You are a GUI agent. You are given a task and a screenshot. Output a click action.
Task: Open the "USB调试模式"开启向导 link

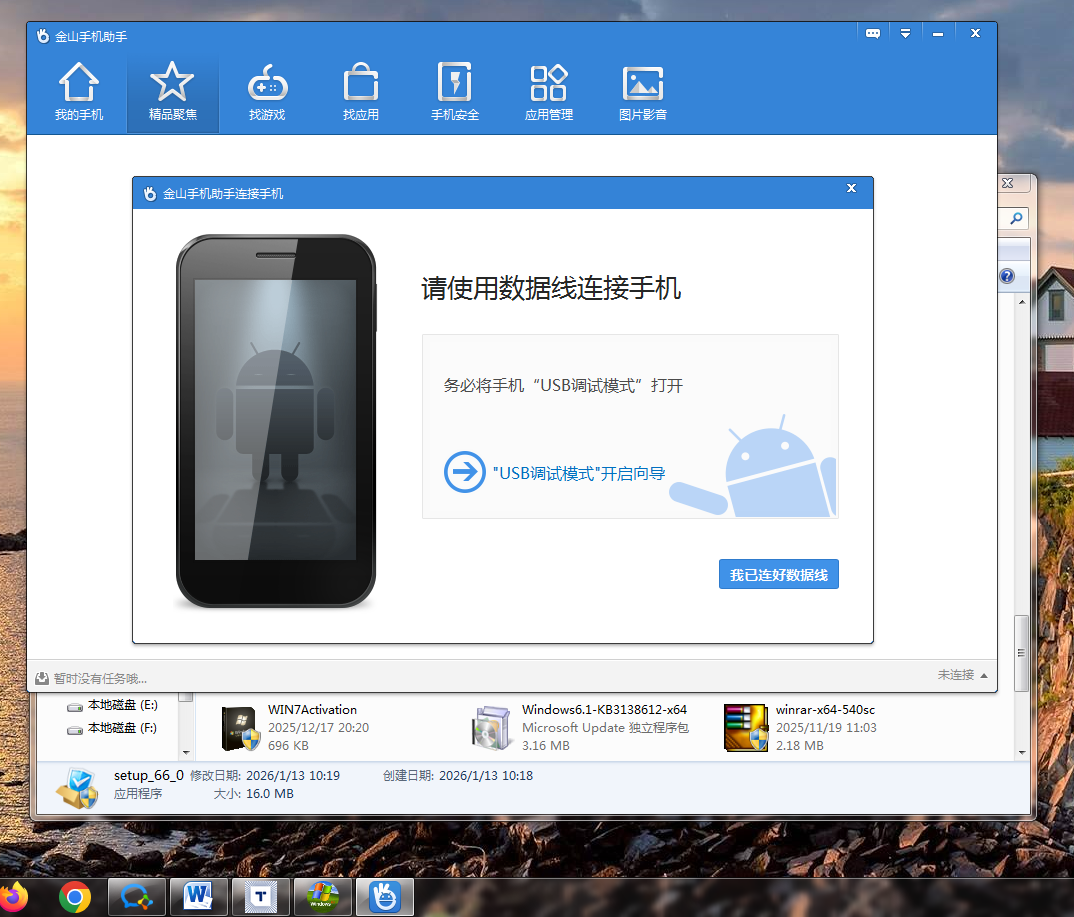580,473
